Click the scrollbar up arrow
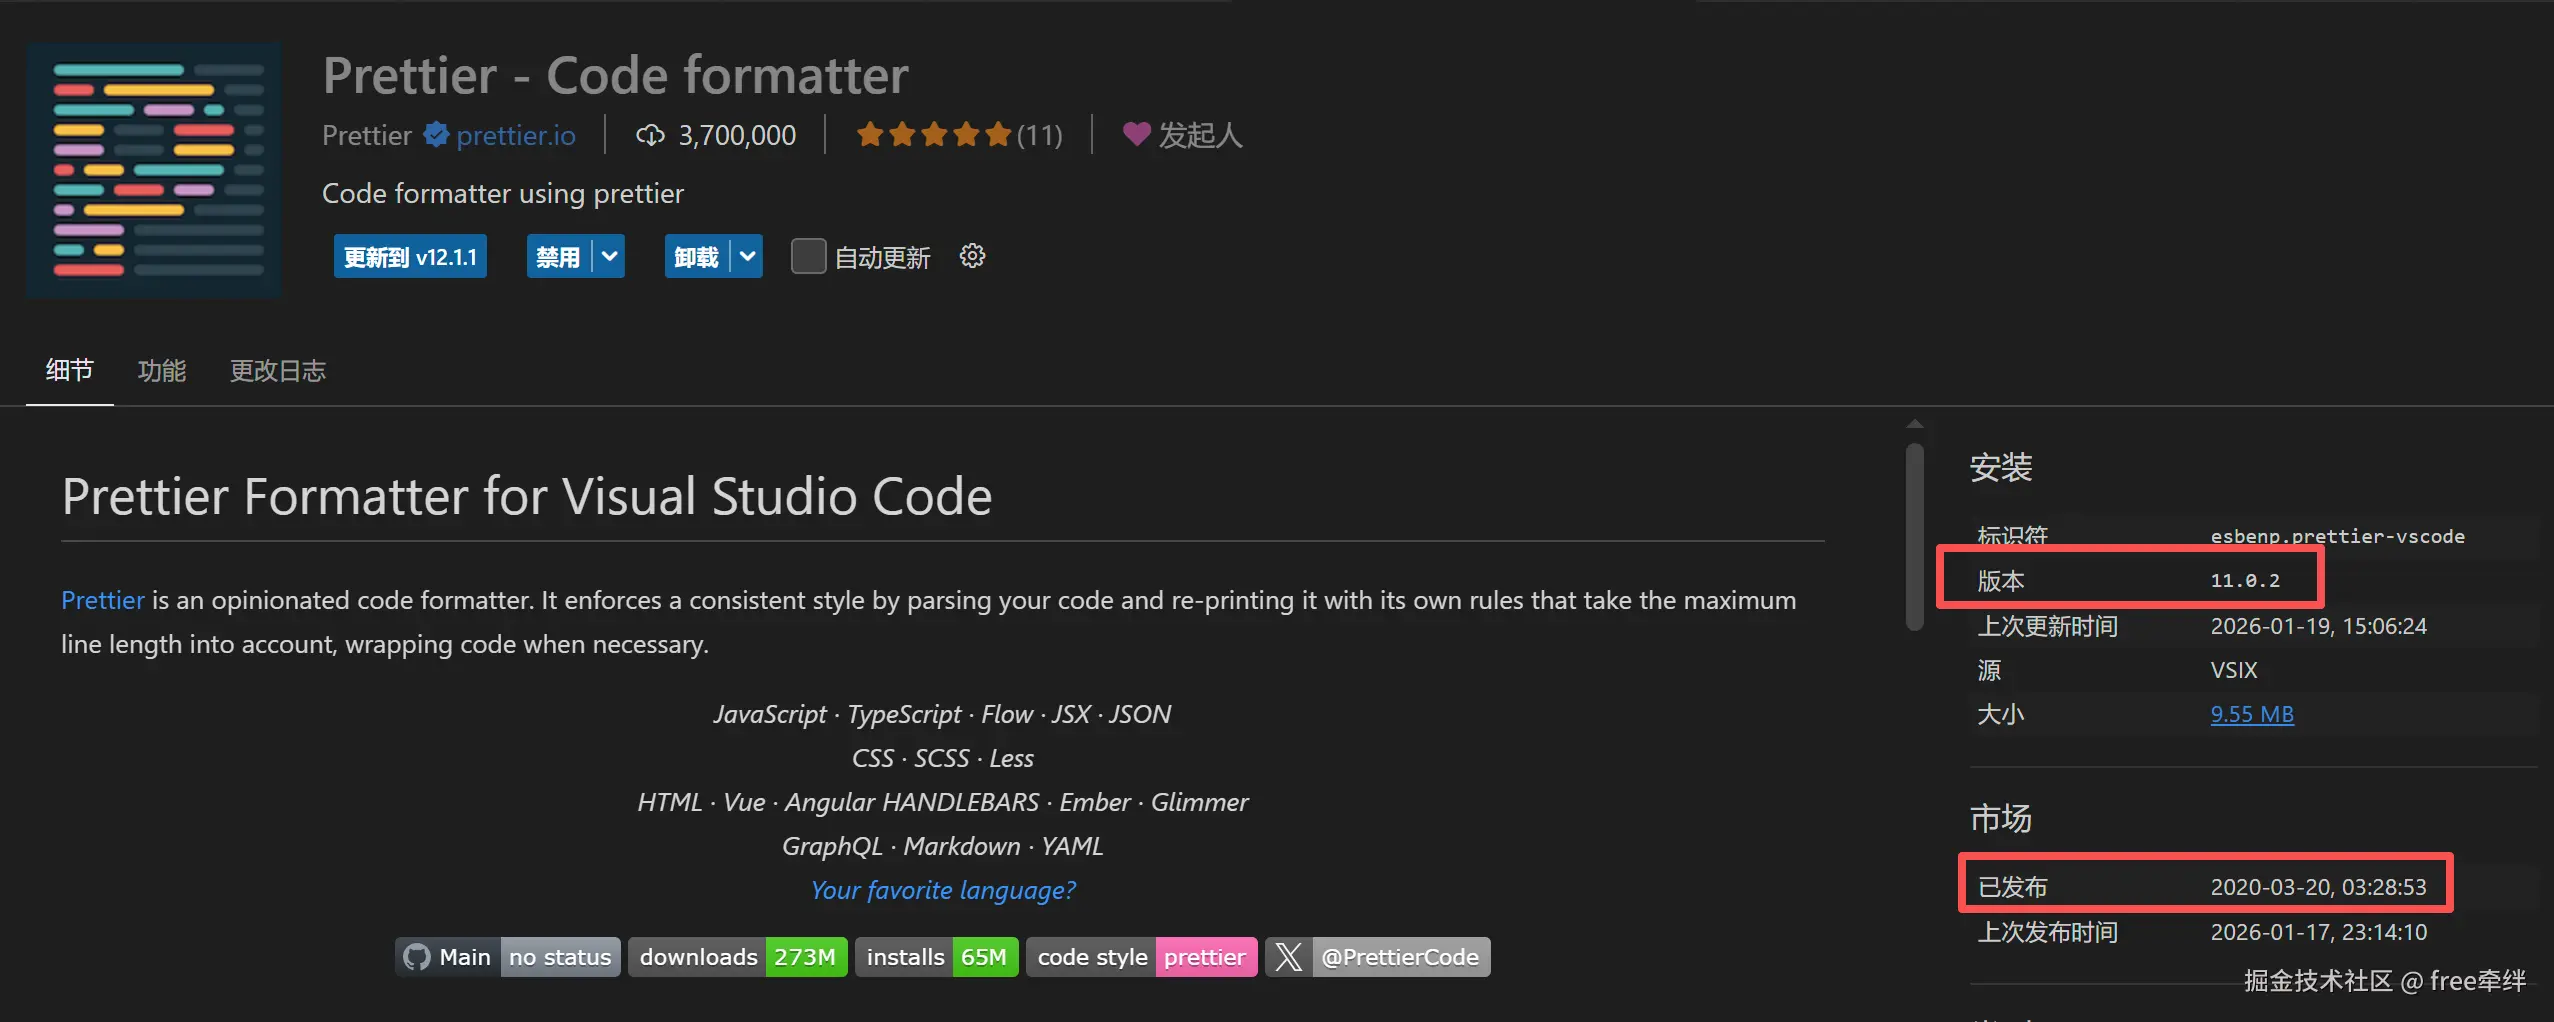This screenshot has height=1022, width=2554. click(x=1915, y=424)
